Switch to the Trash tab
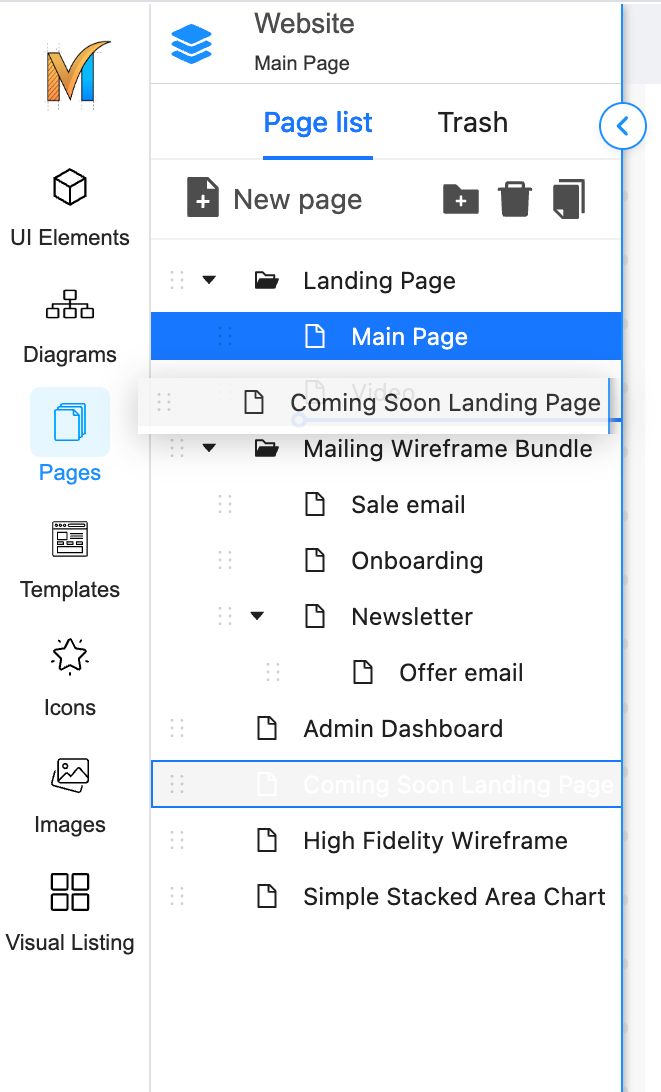661x1092 pixels. pos(472,123)
